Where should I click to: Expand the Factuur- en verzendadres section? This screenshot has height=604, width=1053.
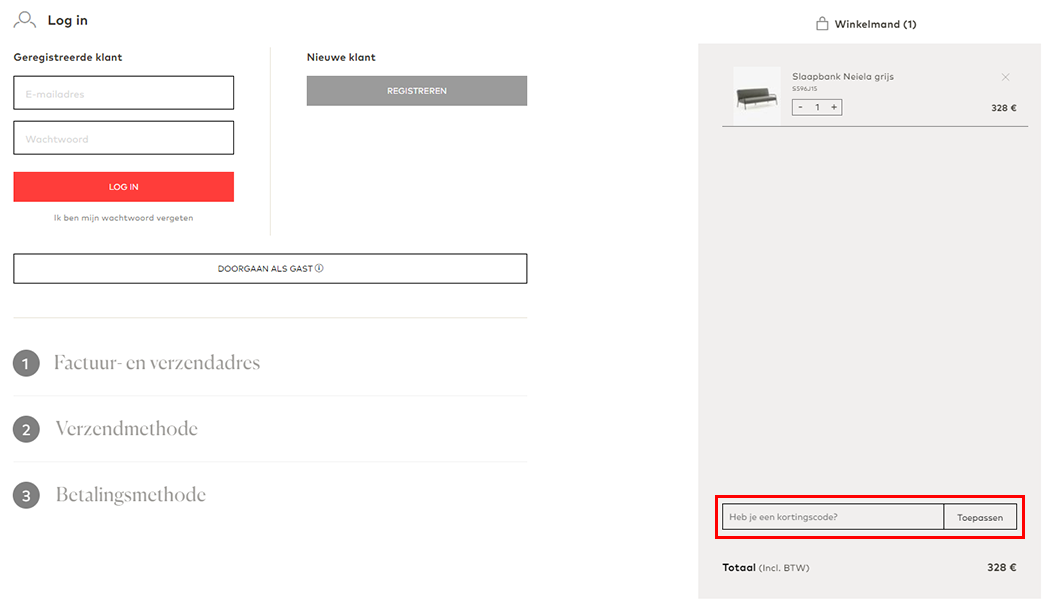pyautogui.click(x=157, y=363)
